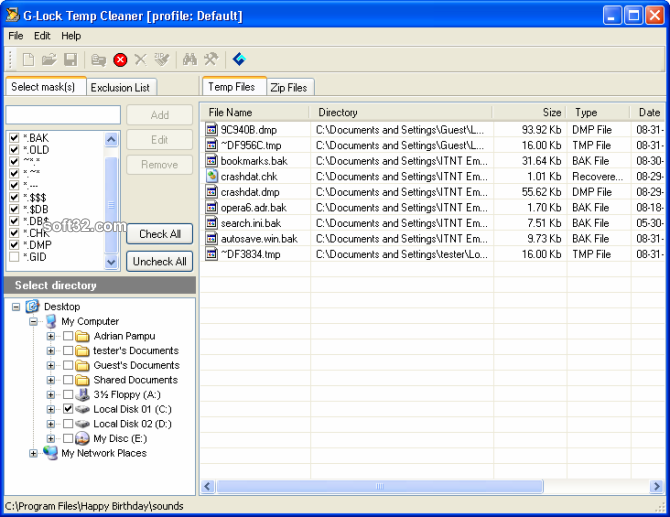The image size is (670, 517).
Task: Expand the Adrian Pampu folder node
Action: pyautogui.click(x=50, y=336)
